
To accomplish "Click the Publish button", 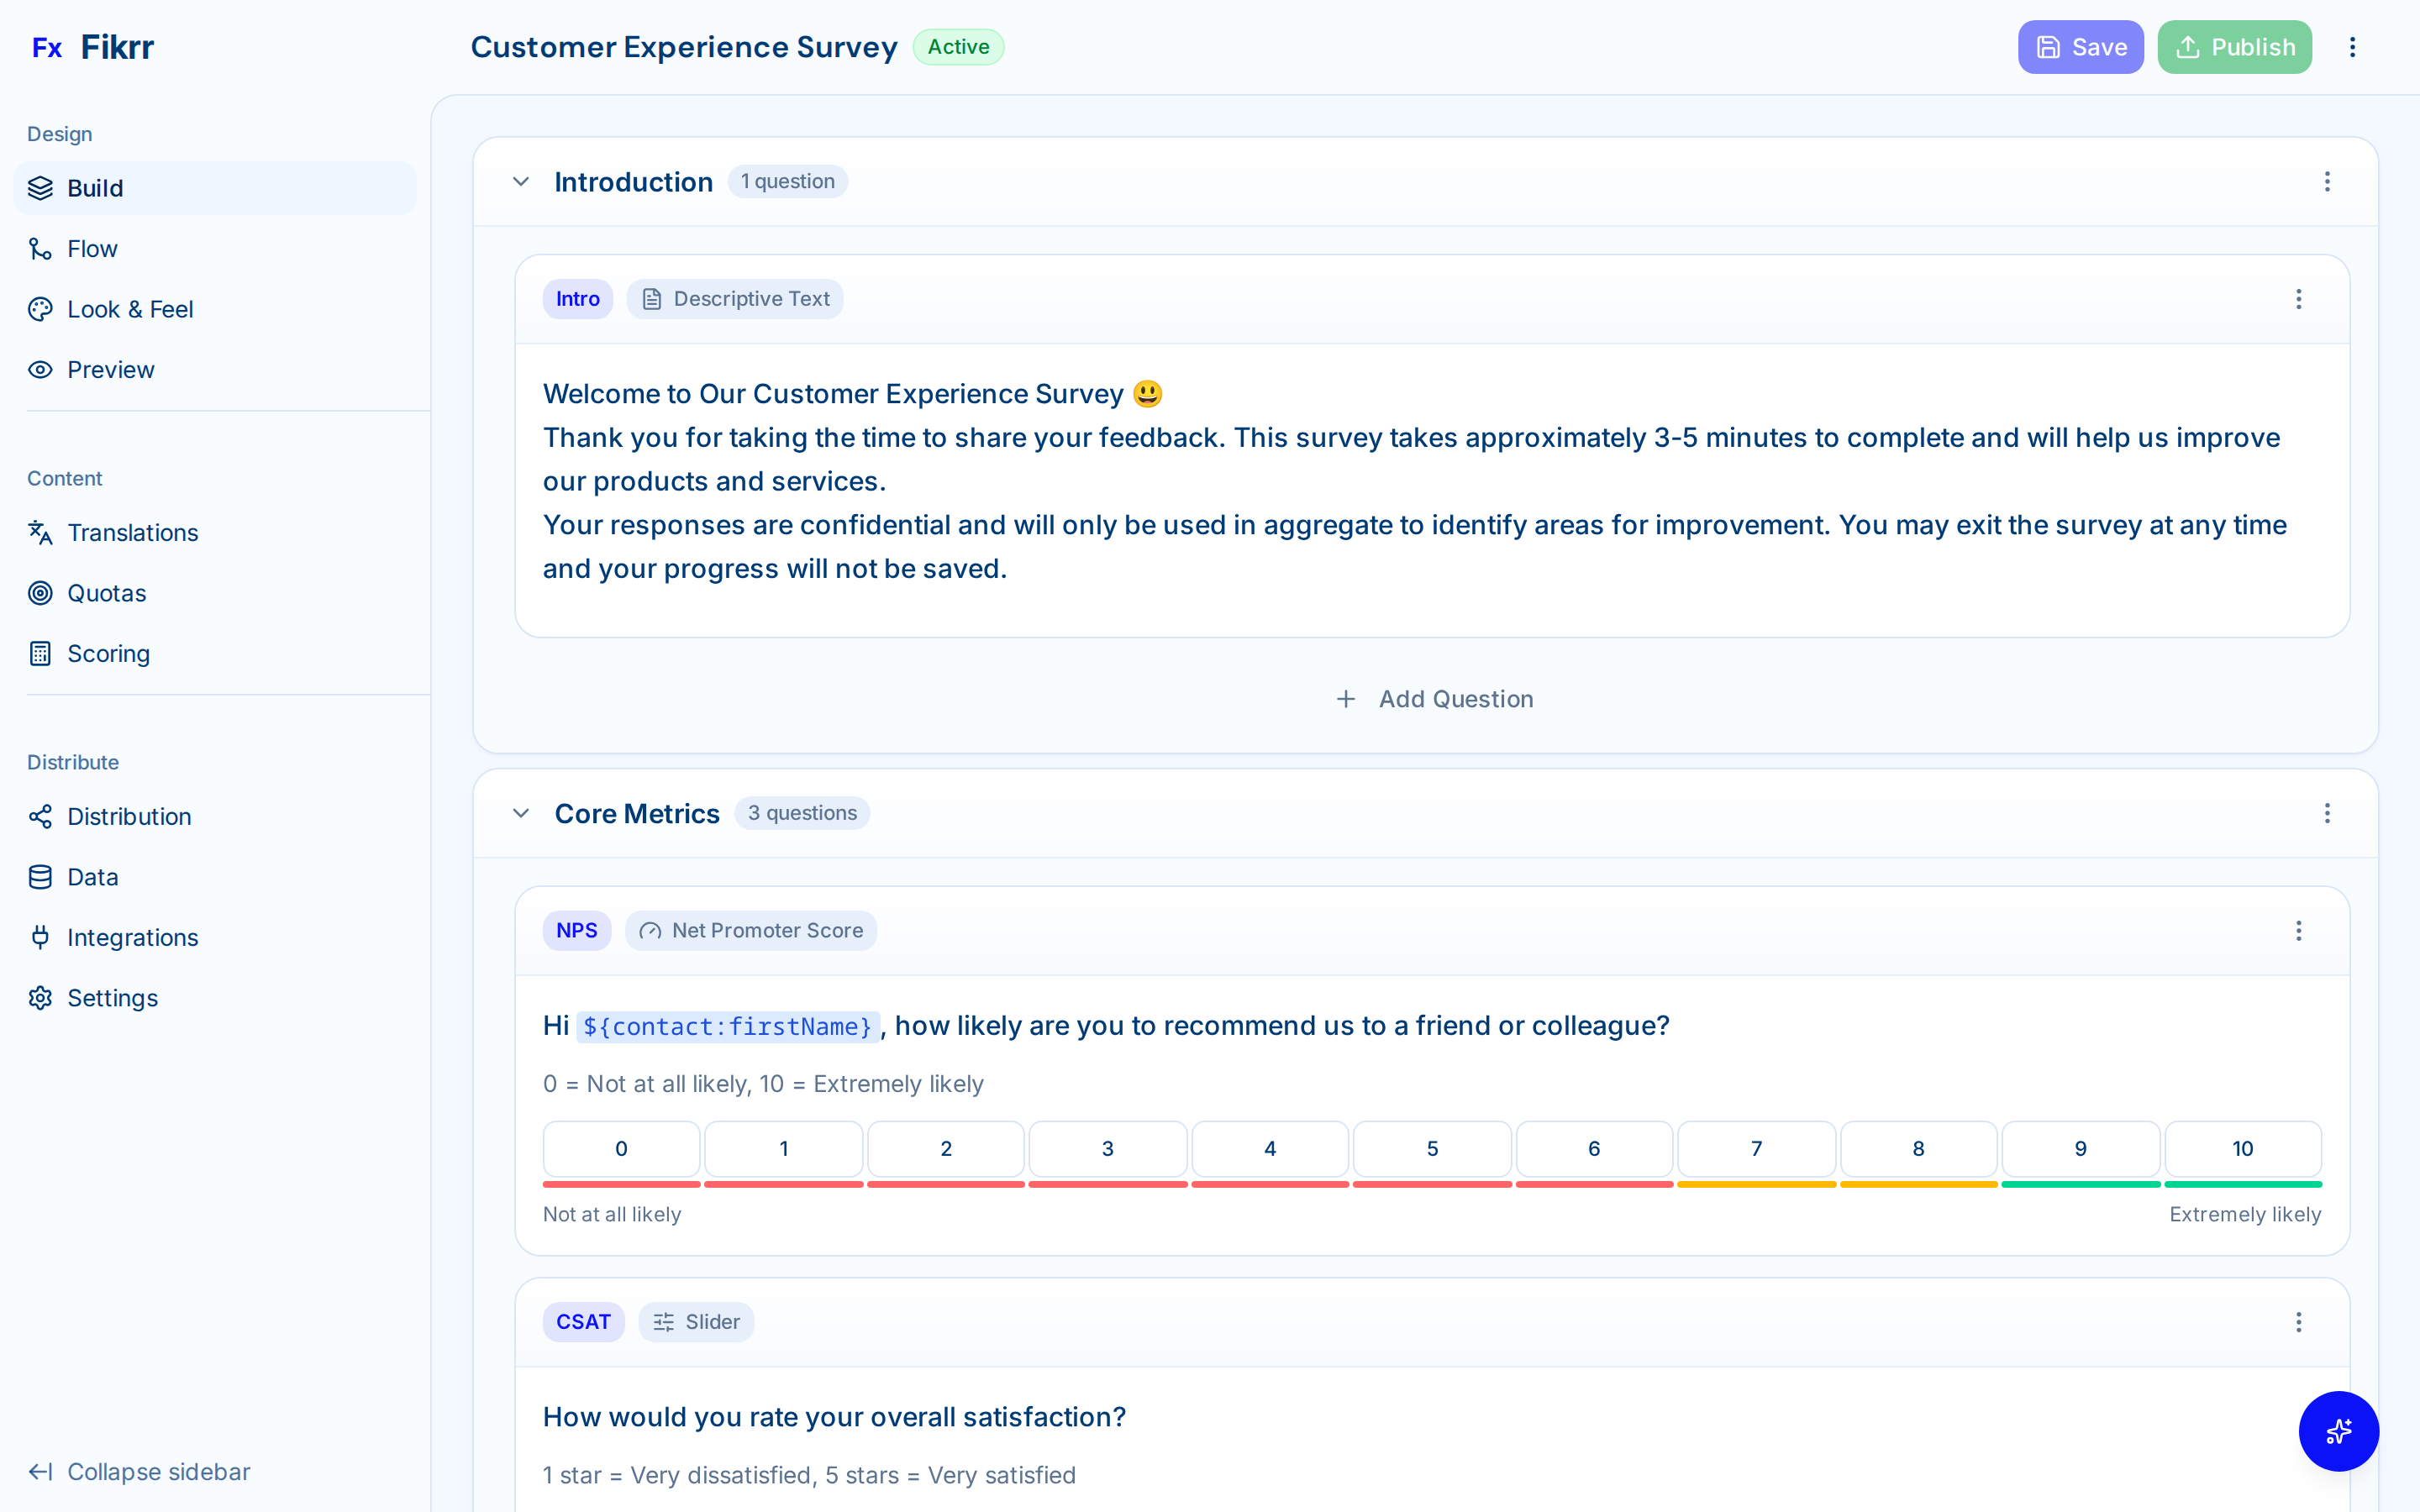I will pyautogui.click(x=2234, y=46).
